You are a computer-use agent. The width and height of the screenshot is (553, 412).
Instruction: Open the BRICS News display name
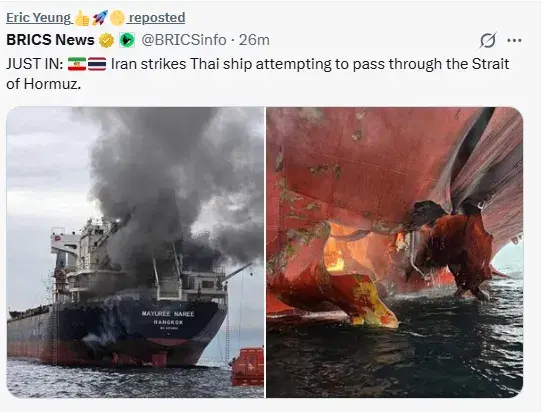coord(50,40)
